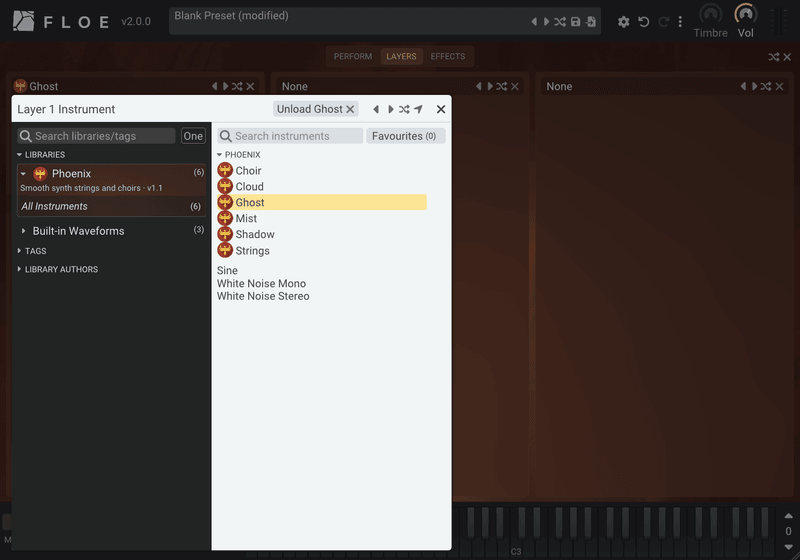This screenshot has height=560, width=800.
Task: Toggle the Favourites (0) filter
Action: click(406, 136)
